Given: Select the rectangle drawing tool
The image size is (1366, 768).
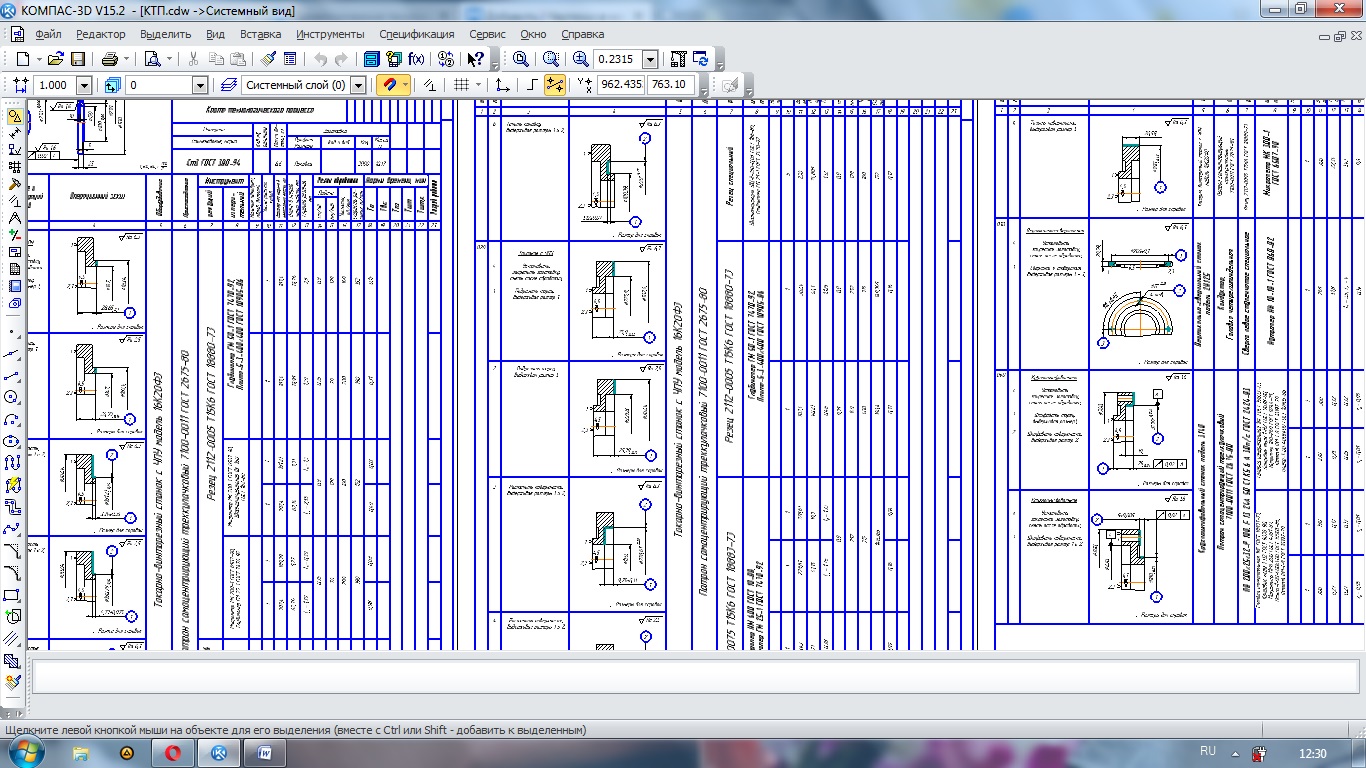Looking at the screenshot, I should (x=13, y=595).
